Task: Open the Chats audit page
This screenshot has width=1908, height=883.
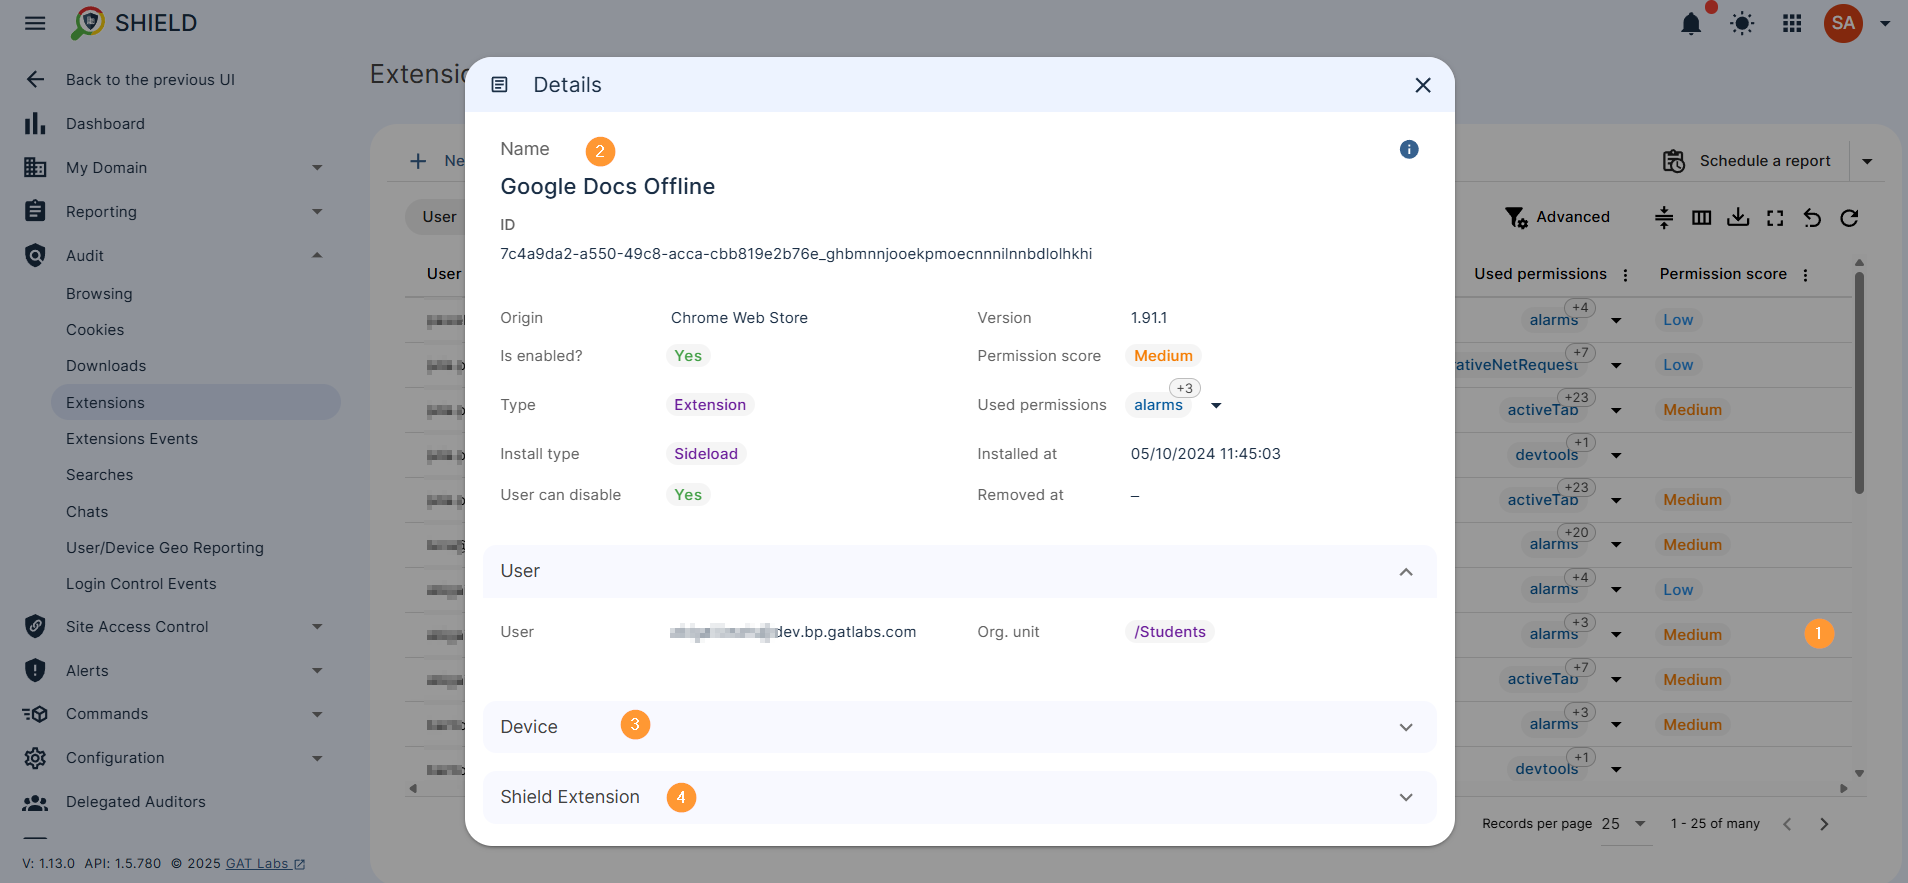Action: click(x=87, y=512)
